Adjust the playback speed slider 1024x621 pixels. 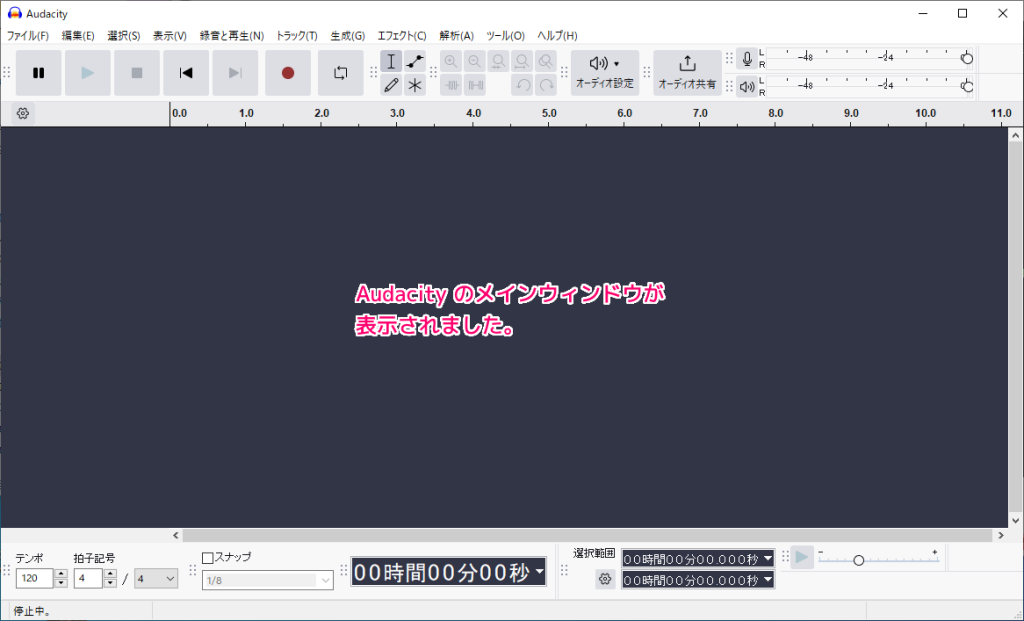859,560
